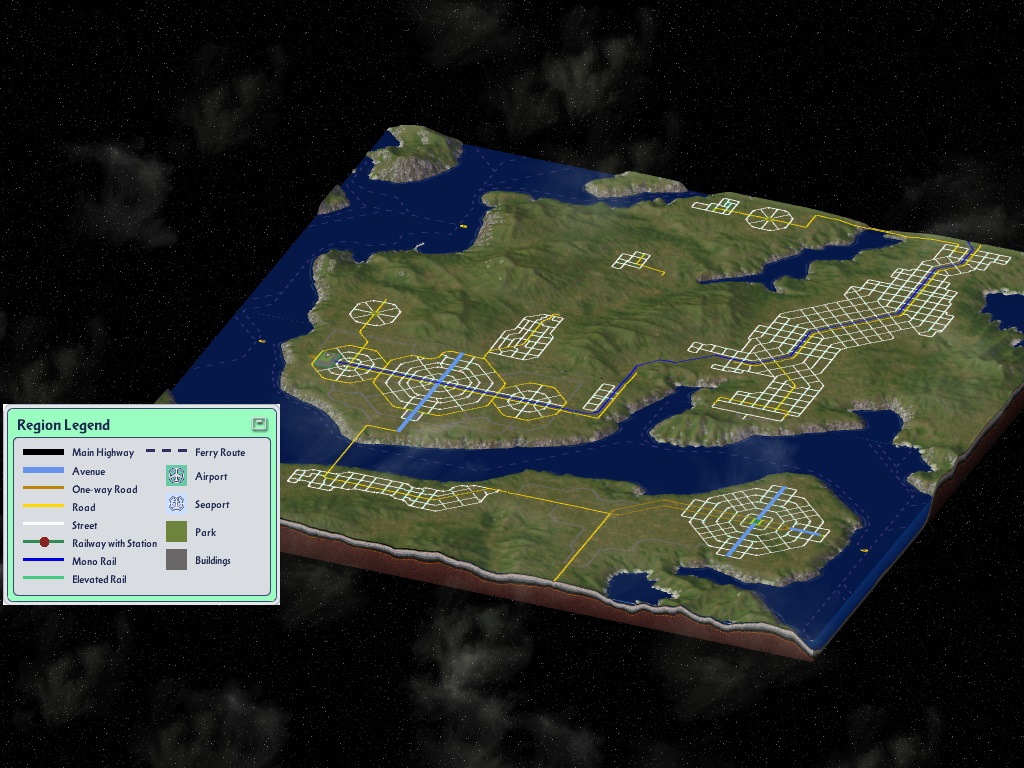1024x768 pixels.
Task: Click the Buildings label
Action: tap(212, 560)
